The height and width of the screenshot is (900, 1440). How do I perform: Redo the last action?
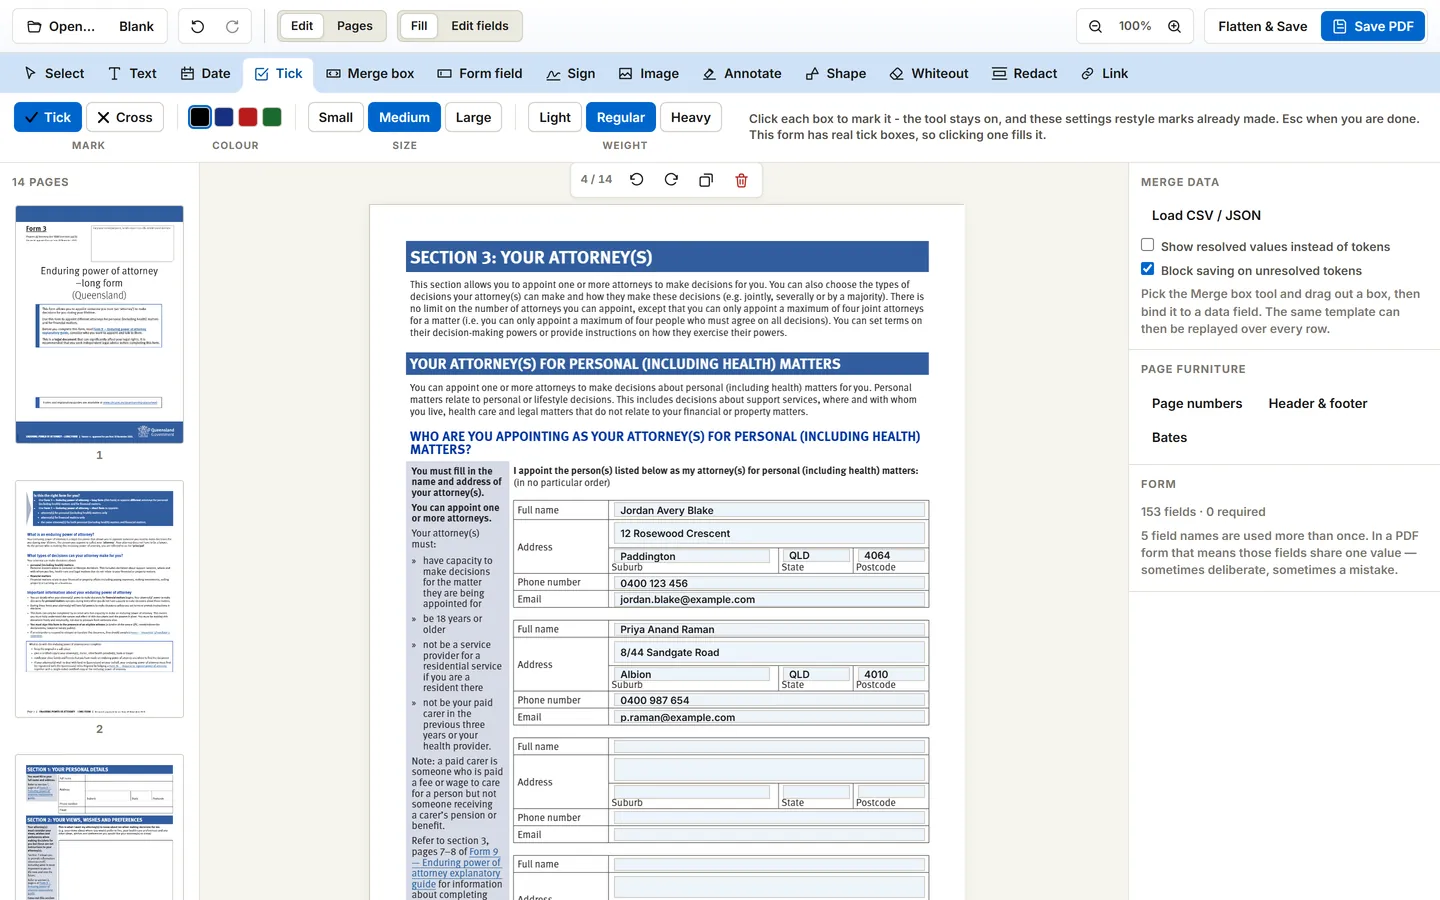coord(232,26)
